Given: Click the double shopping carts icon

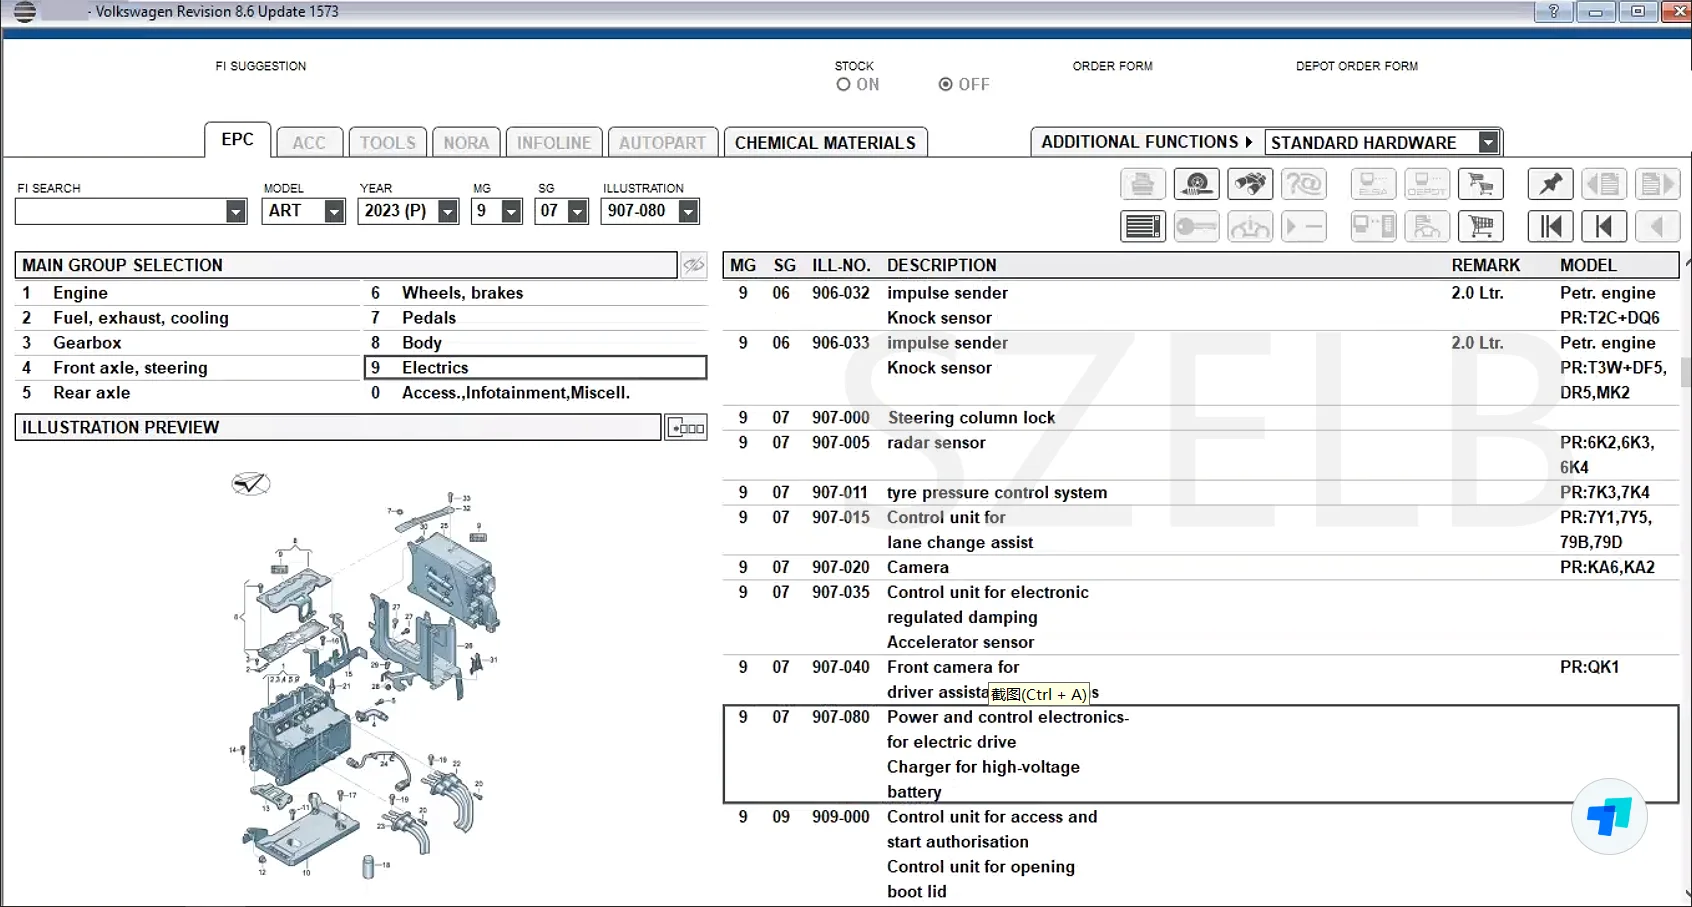Looking at the screenshot, I should pos(1481,184).
